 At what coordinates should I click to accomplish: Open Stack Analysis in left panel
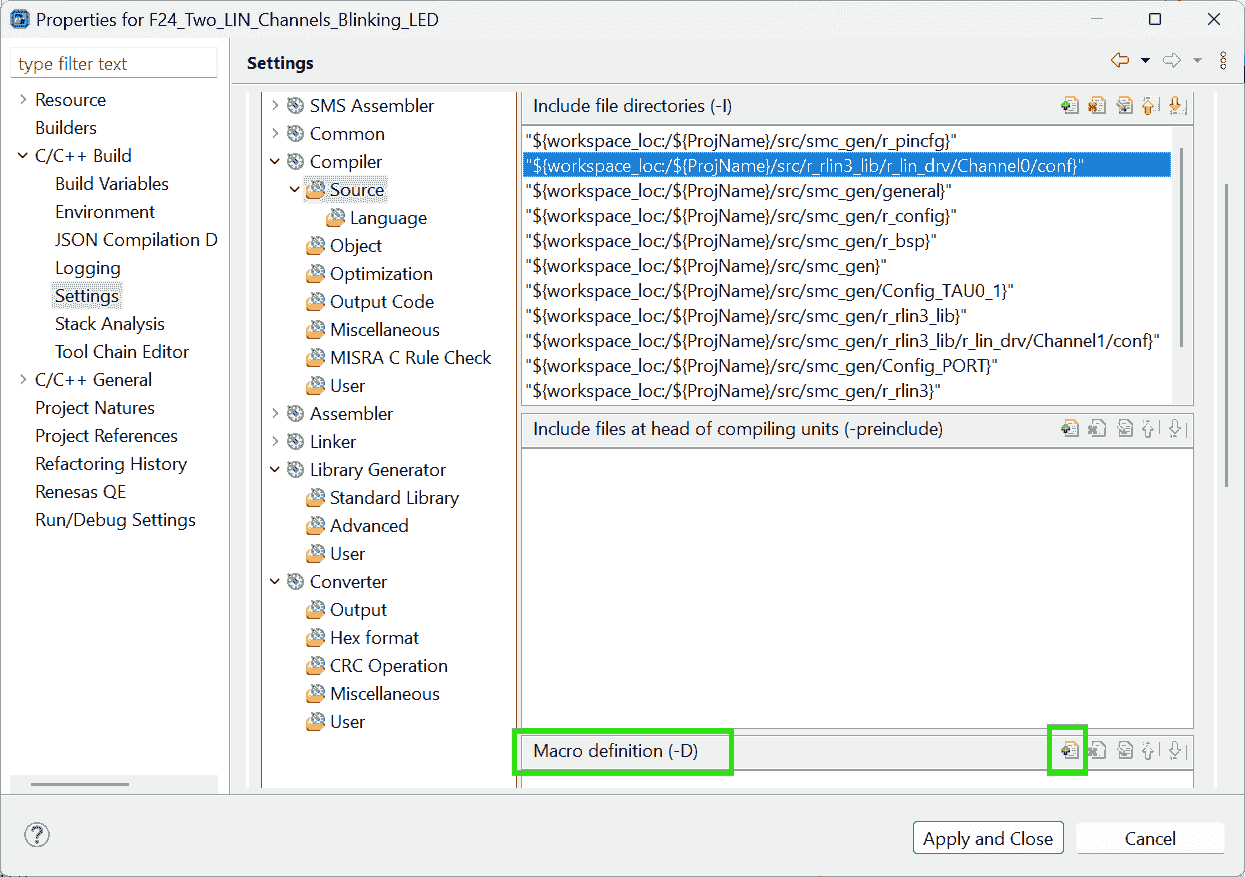click(109, 324)
